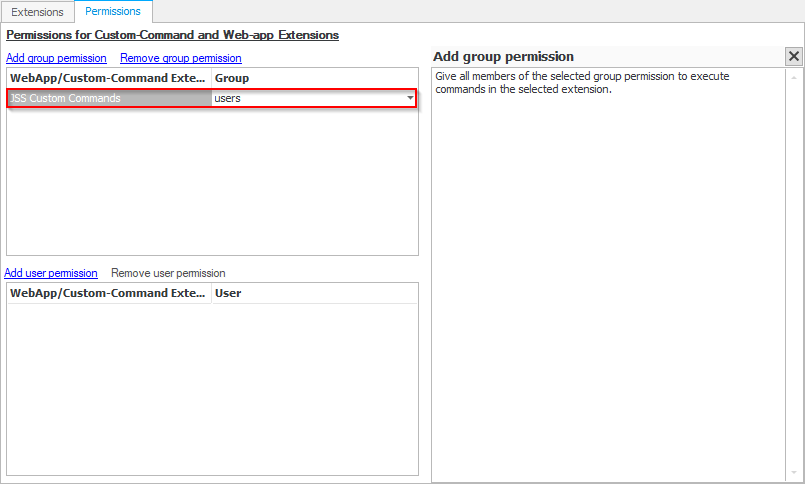Click the Add user permission link
This screenshot has height=484, width=805.
point(51,273)
